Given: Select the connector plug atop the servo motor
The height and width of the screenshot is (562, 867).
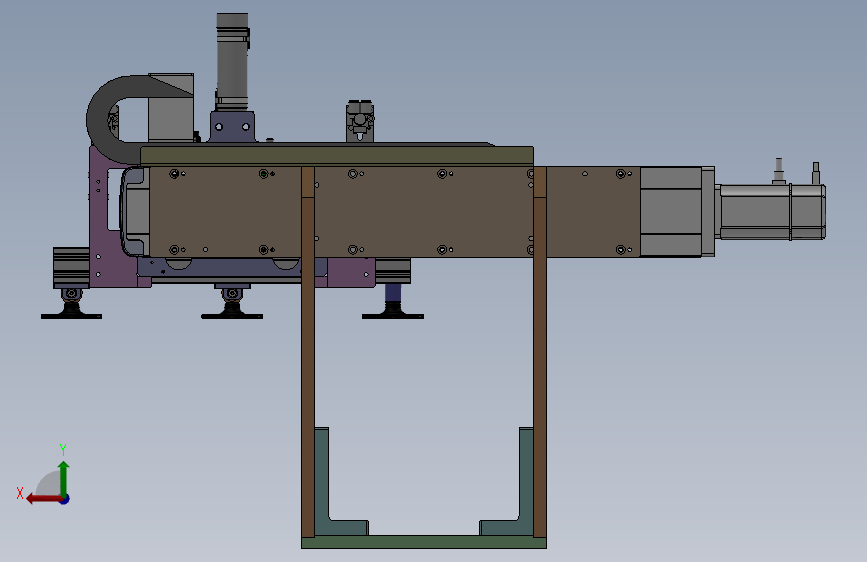Looking at the screenshot, I should pos(779,171).
